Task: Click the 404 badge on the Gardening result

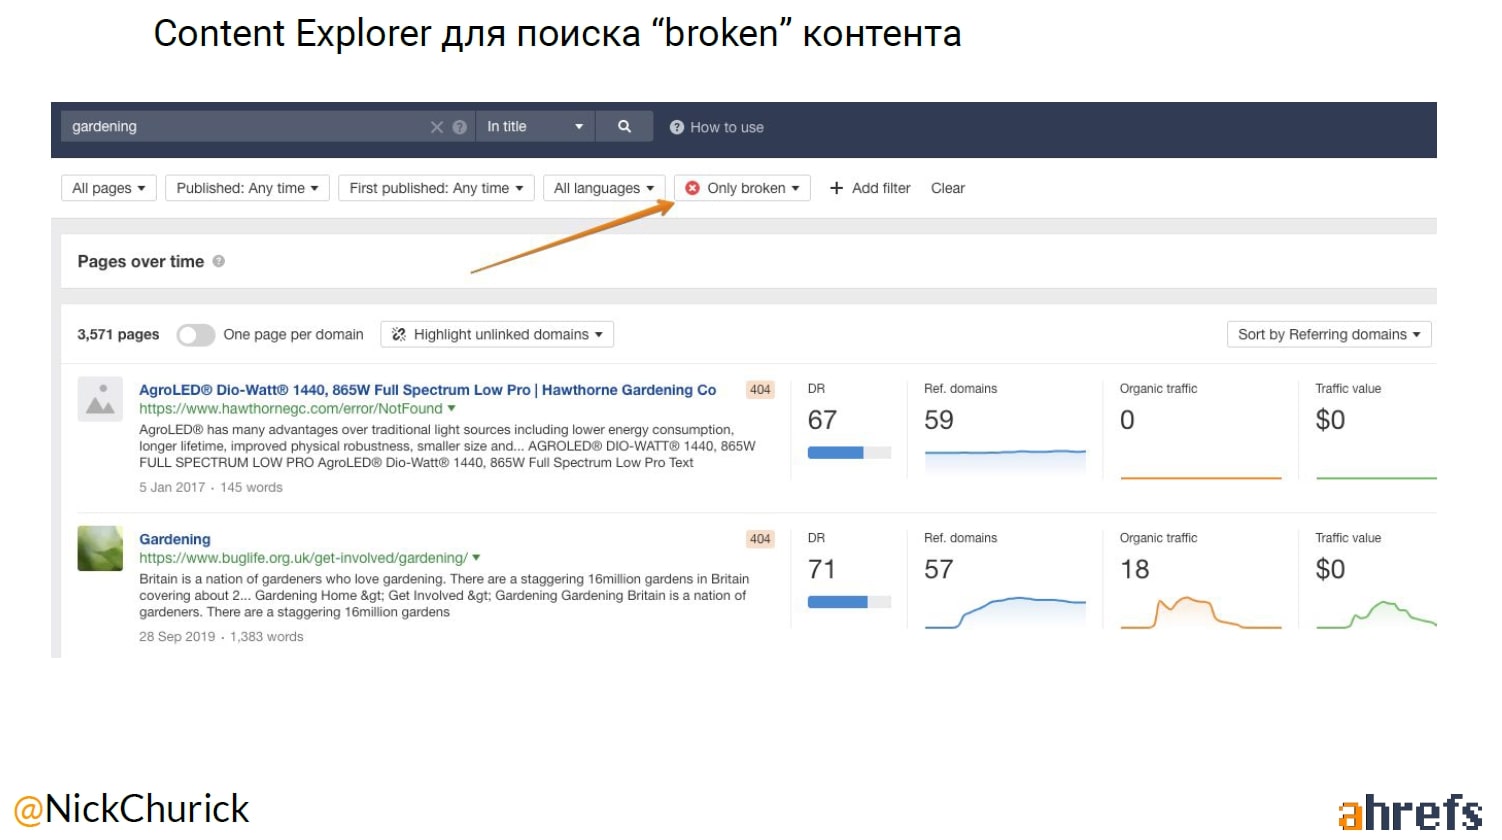Action: [x=760, y=539]
